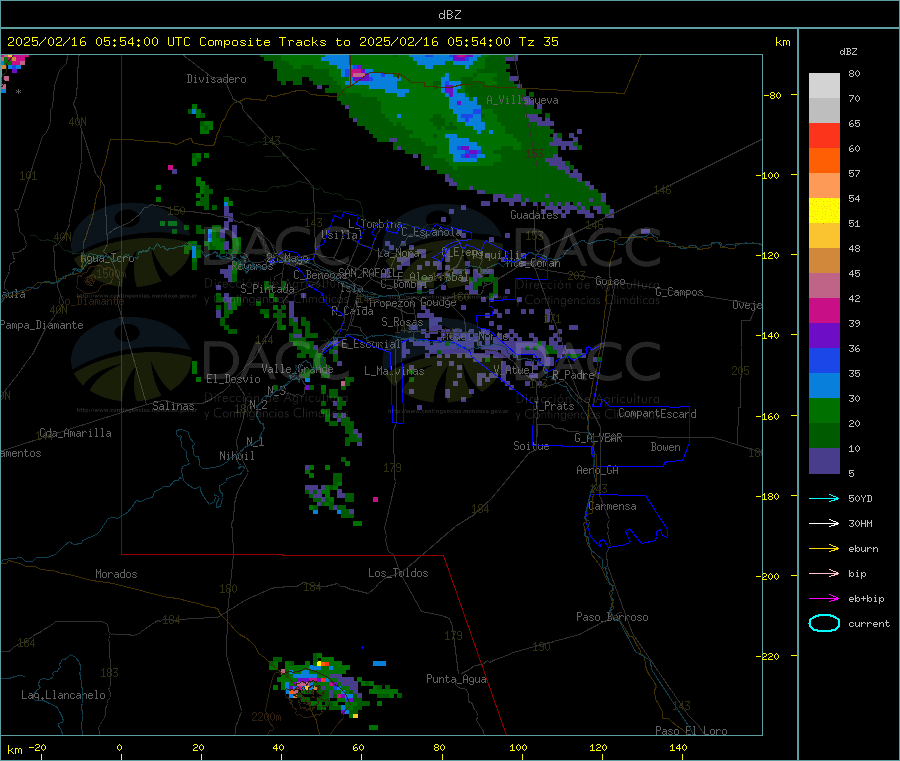Viewport: 900px width, 761px height.
Task: Pick the dark green 20 dBZ swatch
Action: (824, 436)
